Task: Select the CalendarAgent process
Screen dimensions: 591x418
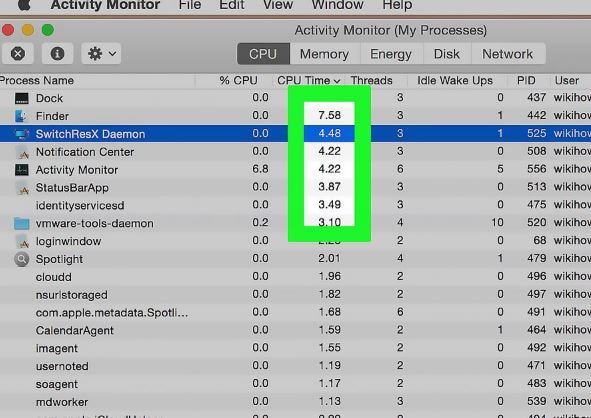Action: [x=296, y=331]
